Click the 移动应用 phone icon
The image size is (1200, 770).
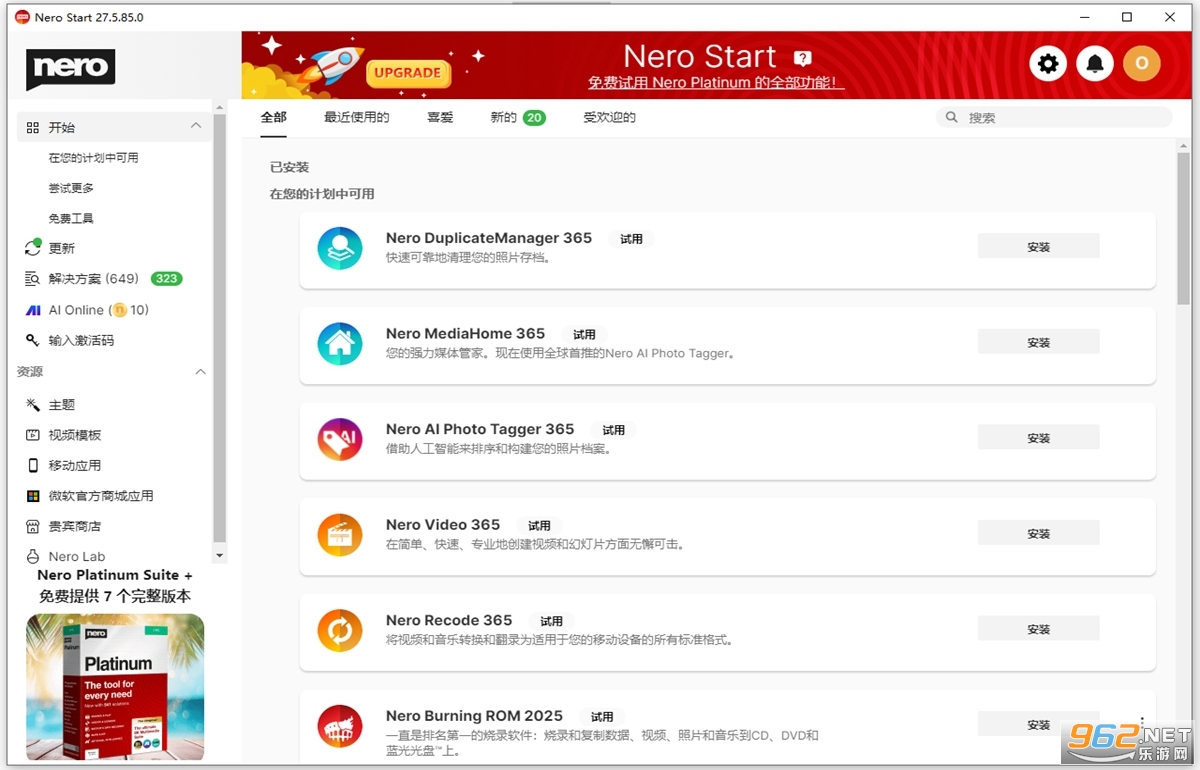click(33, 465)
